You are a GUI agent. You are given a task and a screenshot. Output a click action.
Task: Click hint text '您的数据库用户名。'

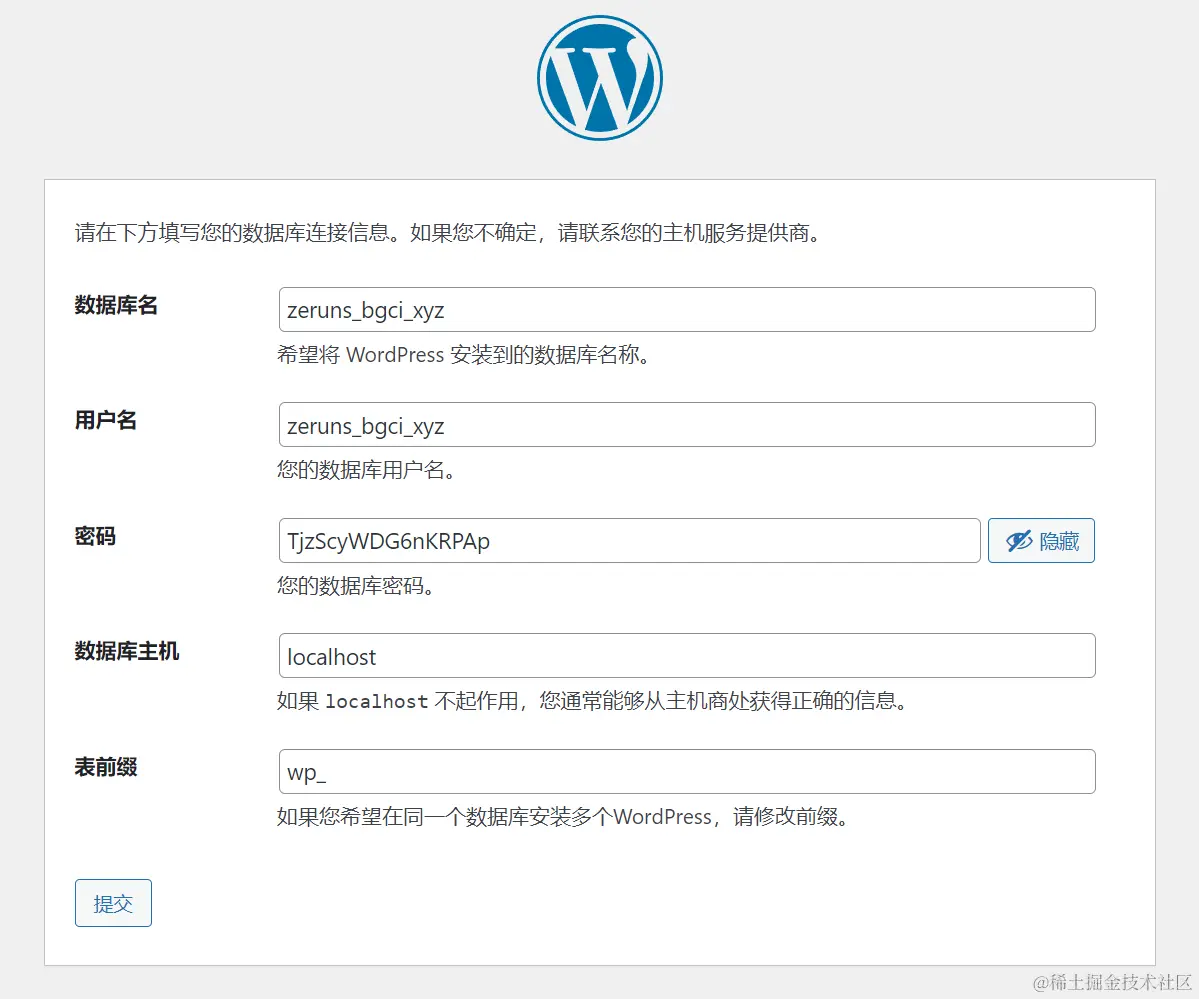tap(366, 470)
